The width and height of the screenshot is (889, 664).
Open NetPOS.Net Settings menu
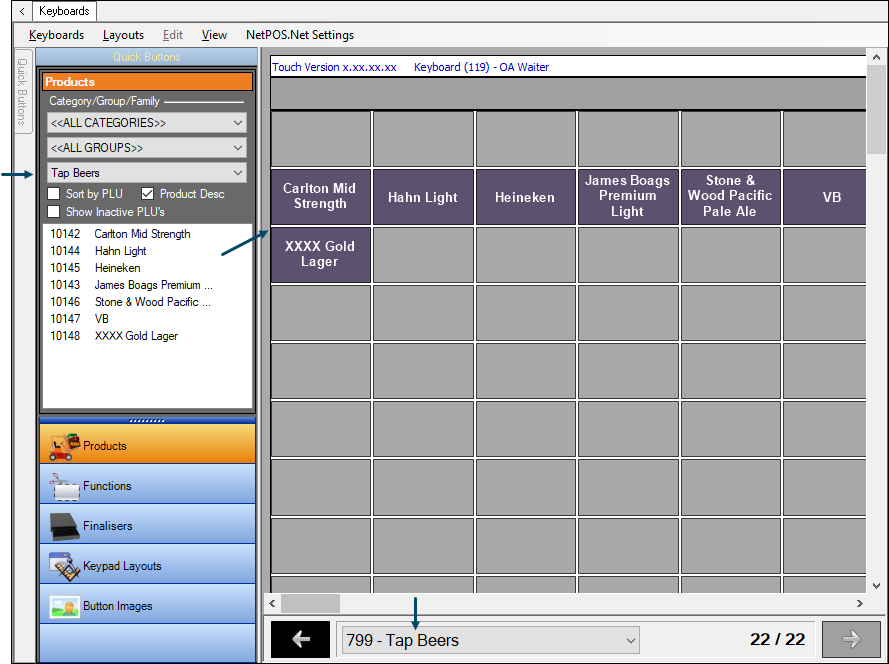300,35
